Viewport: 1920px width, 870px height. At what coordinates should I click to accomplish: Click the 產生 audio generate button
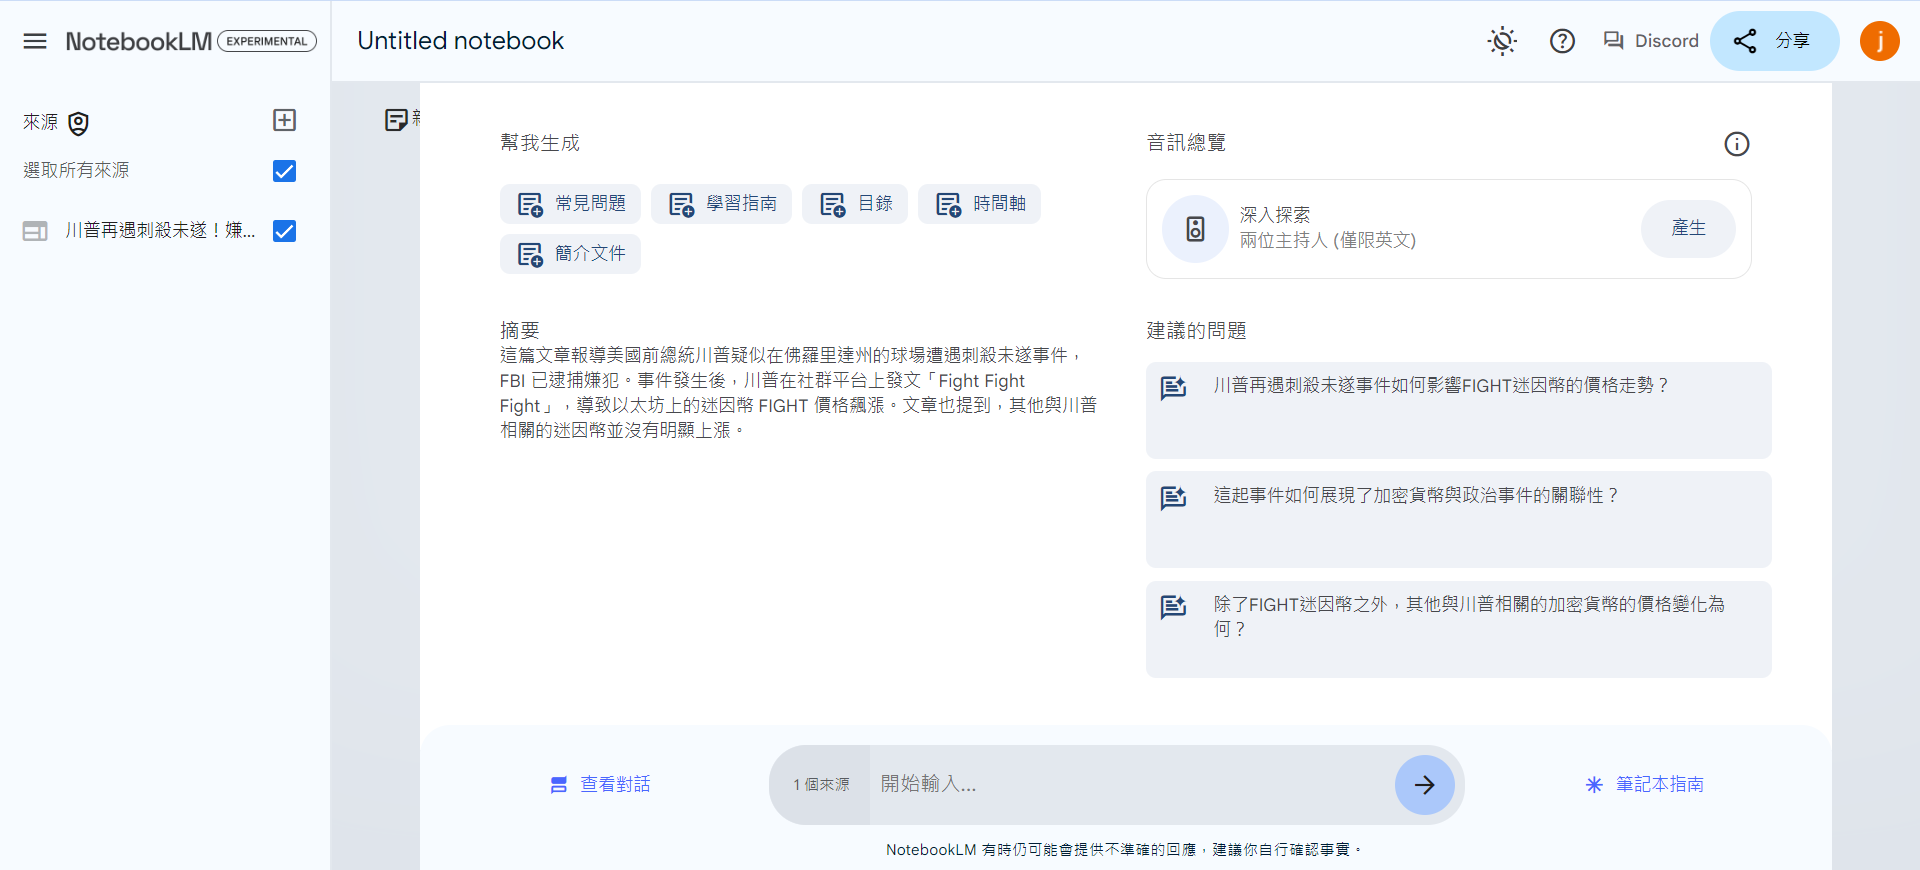click(1688, 228)
